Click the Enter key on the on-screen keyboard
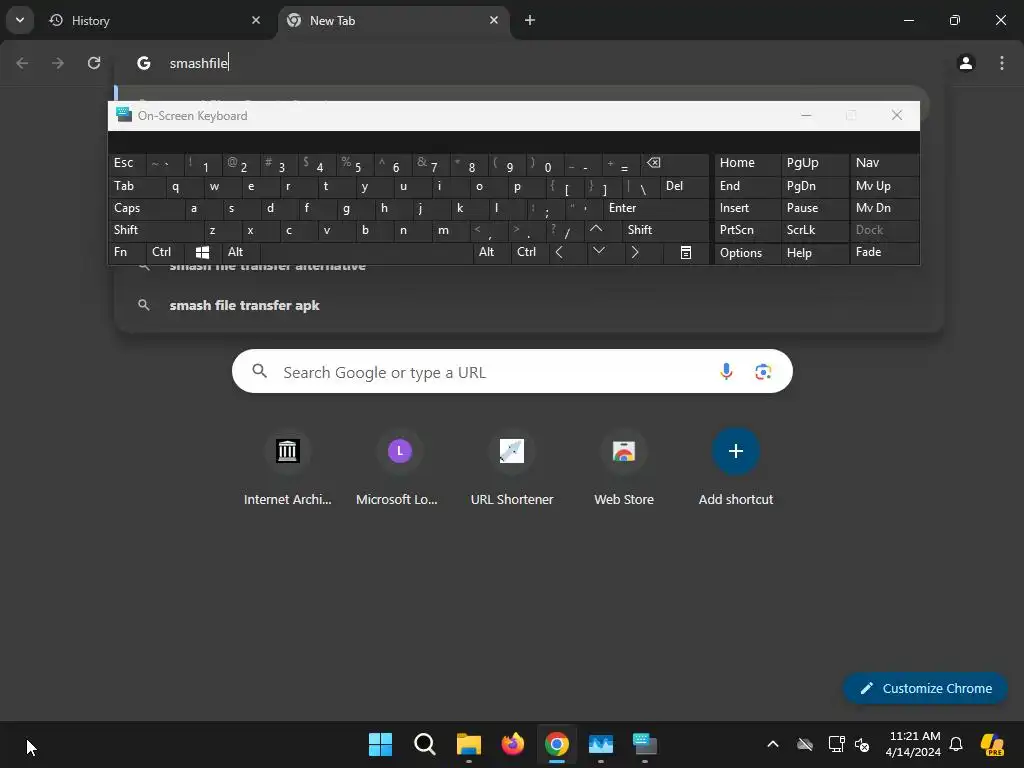The height and width of the screenshot is (768, 1024). [x=656, y=208]
